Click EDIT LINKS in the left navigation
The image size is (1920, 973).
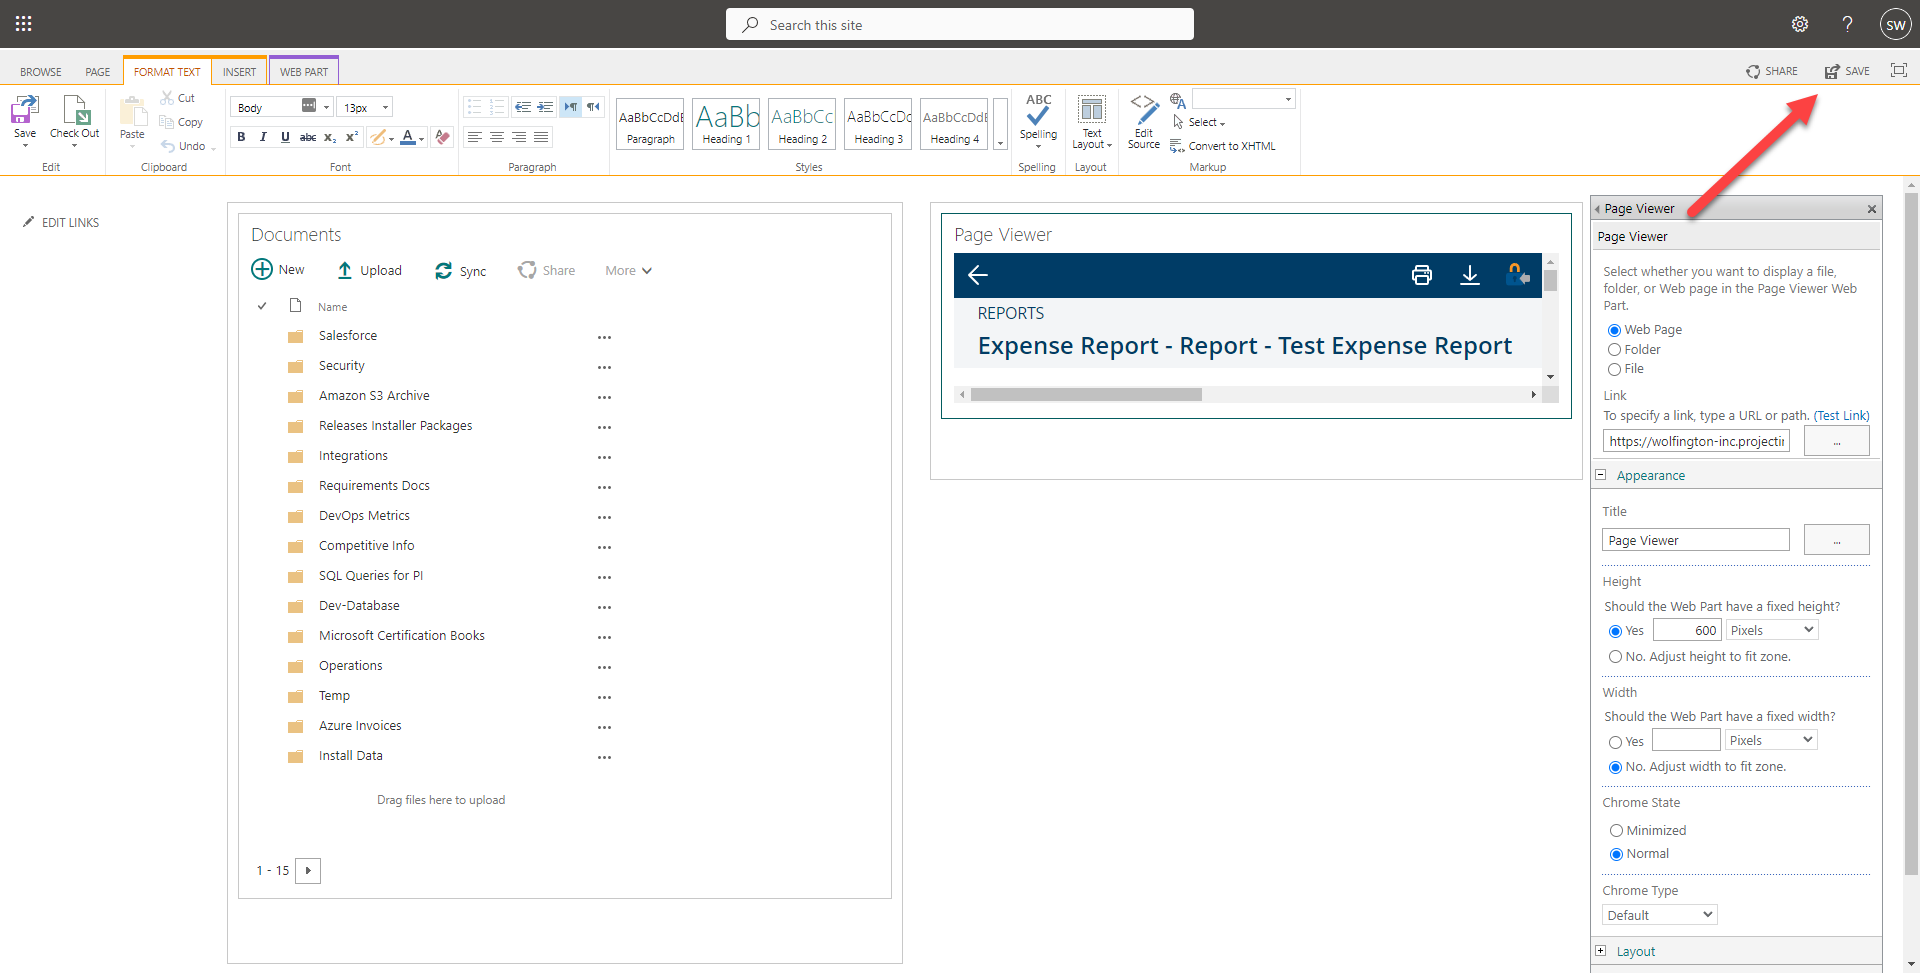pyautogui.click(x=61, y=223)
